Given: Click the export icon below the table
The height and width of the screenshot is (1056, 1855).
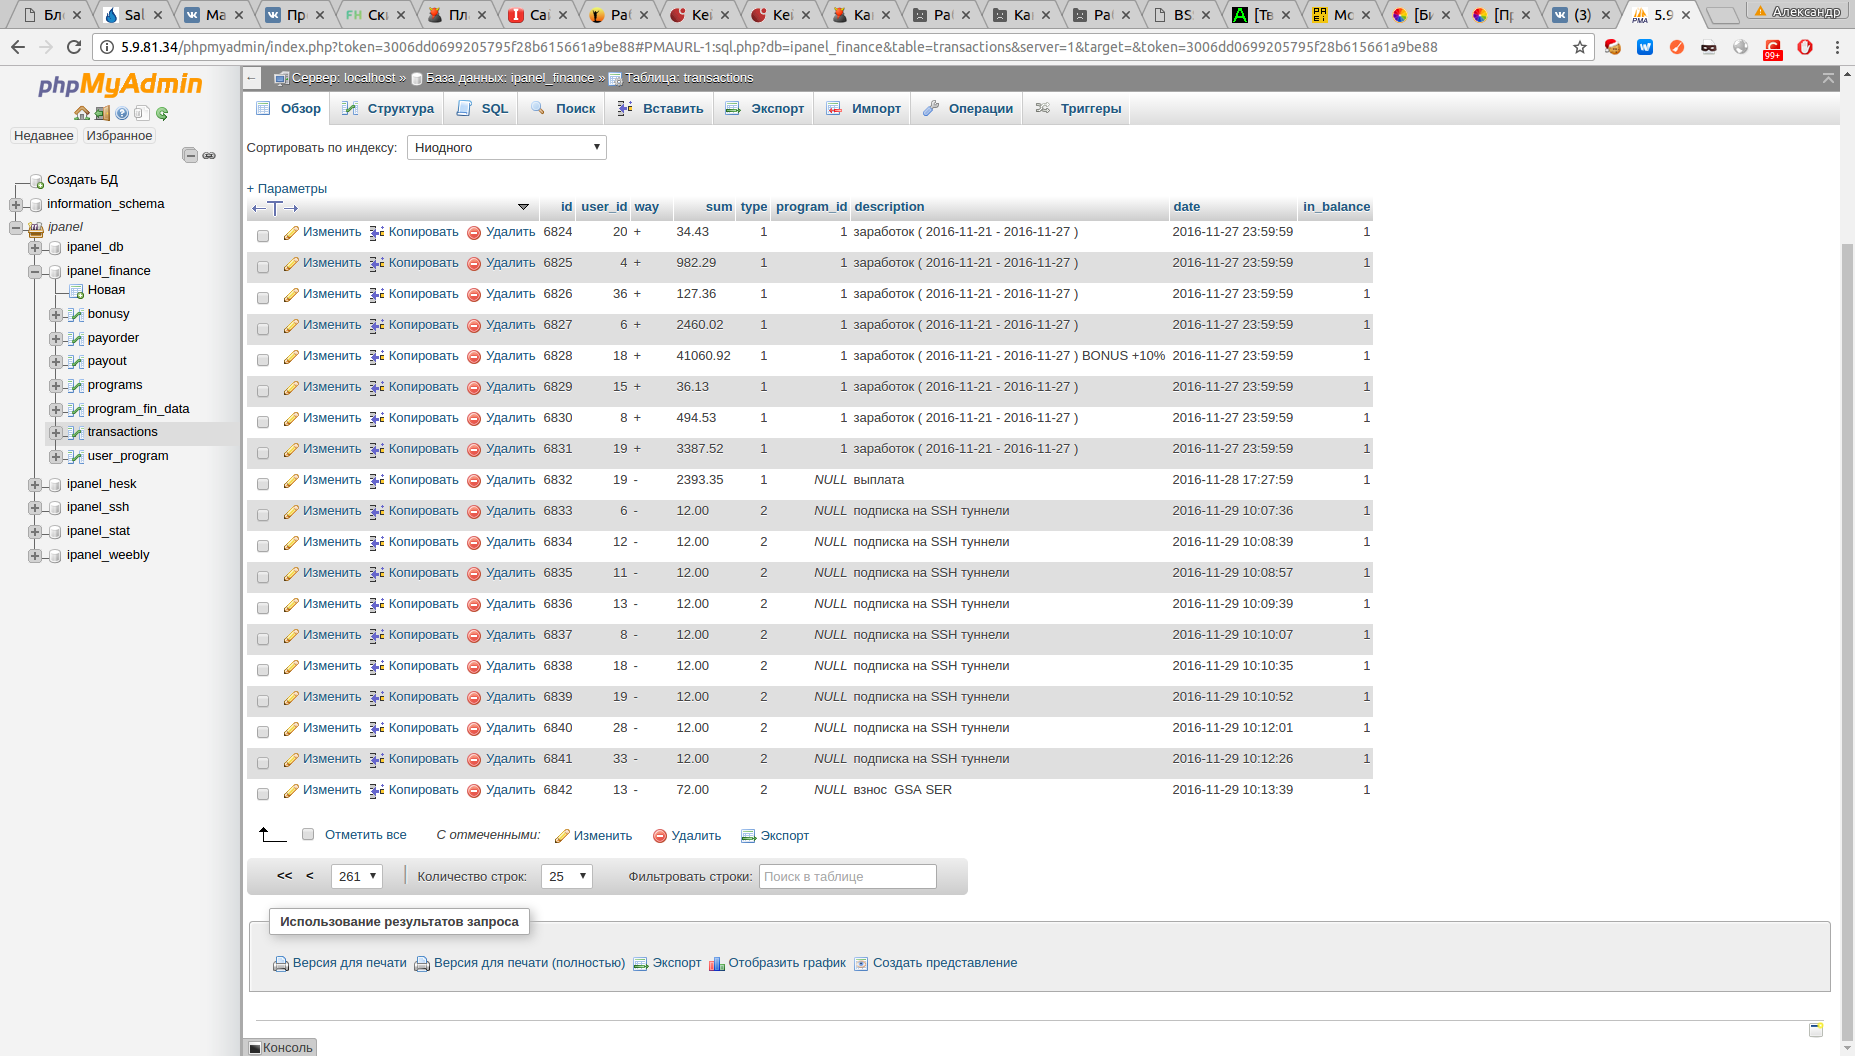Looking at the screenshot, I should [748, 836].
